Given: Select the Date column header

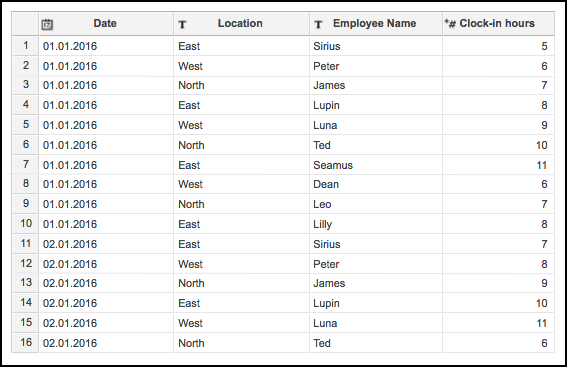Looking at the screenshot, I should pyautogui.click(x=106, y=24).
